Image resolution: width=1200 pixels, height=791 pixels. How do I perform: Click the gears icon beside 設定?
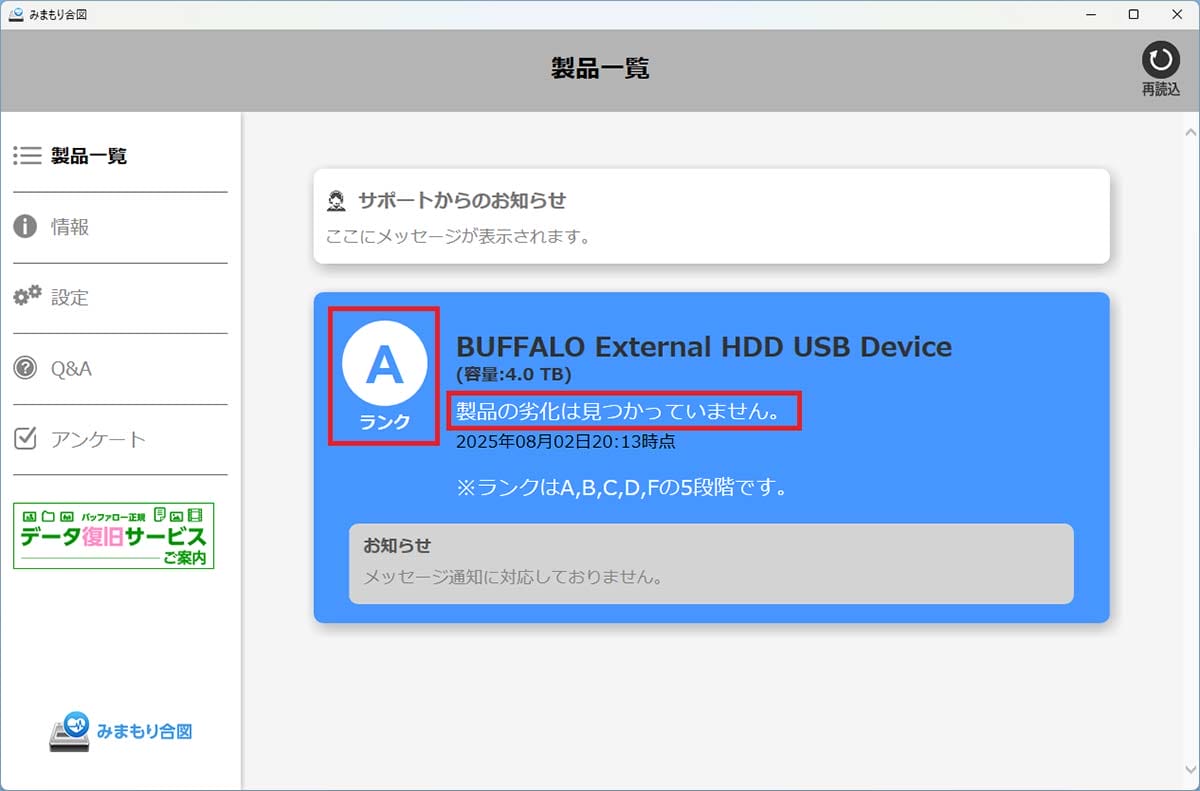(x=27, y=296)
